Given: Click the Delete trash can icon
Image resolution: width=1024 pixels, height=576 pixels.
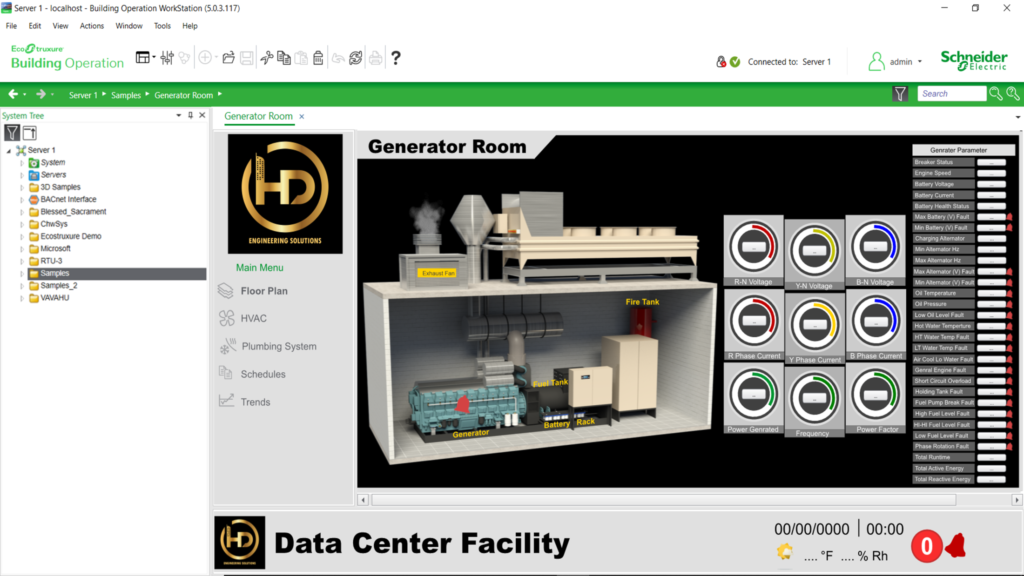Looking at the screenshot, I should tap(318, 58).
